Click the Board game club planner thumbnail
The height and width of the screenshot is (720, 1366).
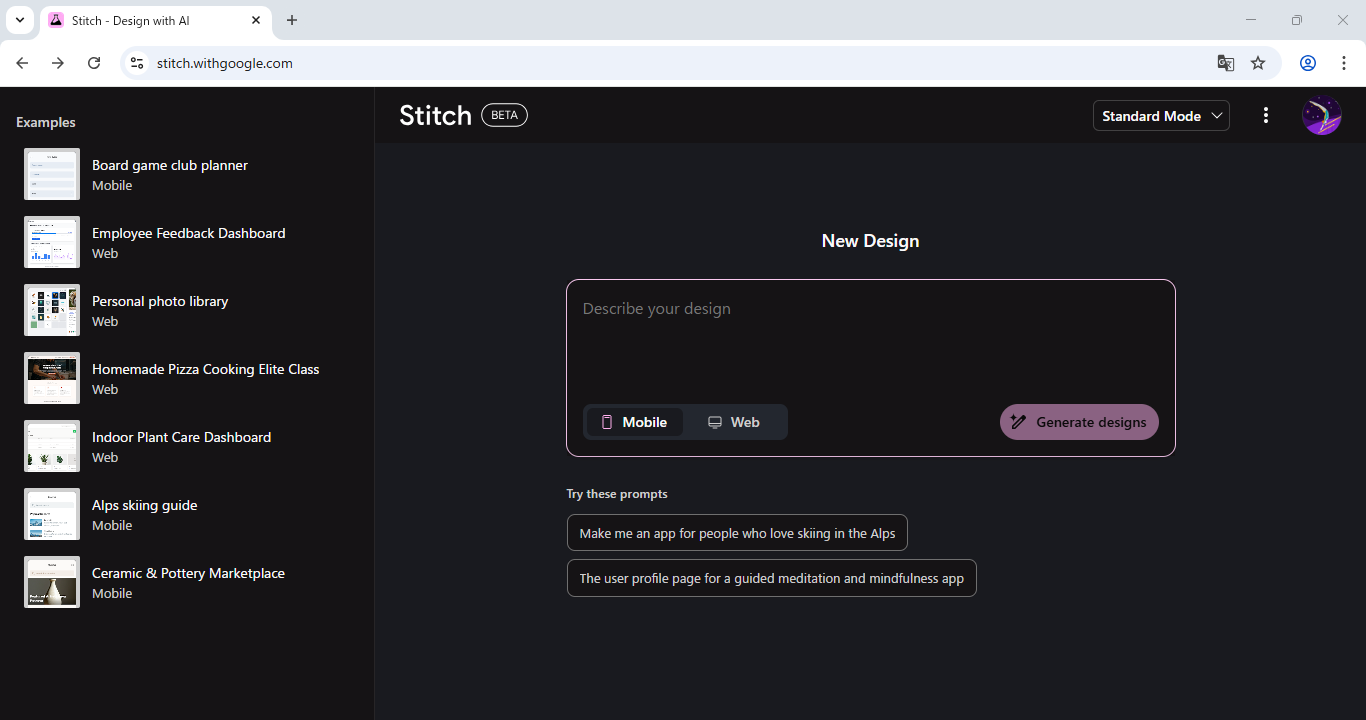(x=52, y=174)
